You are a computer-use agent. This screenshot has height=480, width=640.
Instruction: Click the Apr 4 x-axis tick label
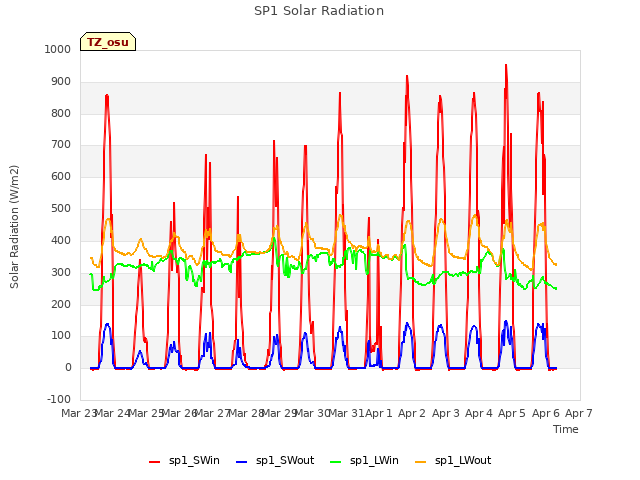[479, 413]
